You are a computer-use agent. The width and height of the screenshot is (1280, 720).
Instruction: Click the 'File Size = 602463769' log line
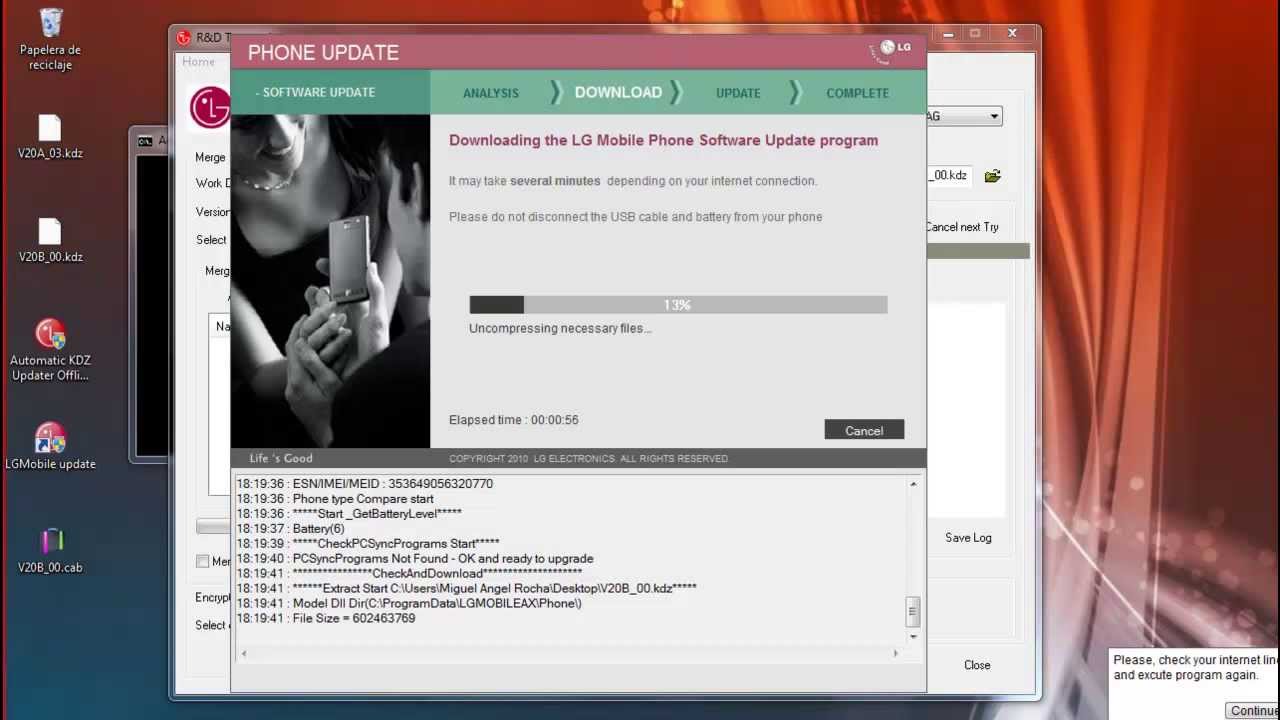click(x=326, y=619)
